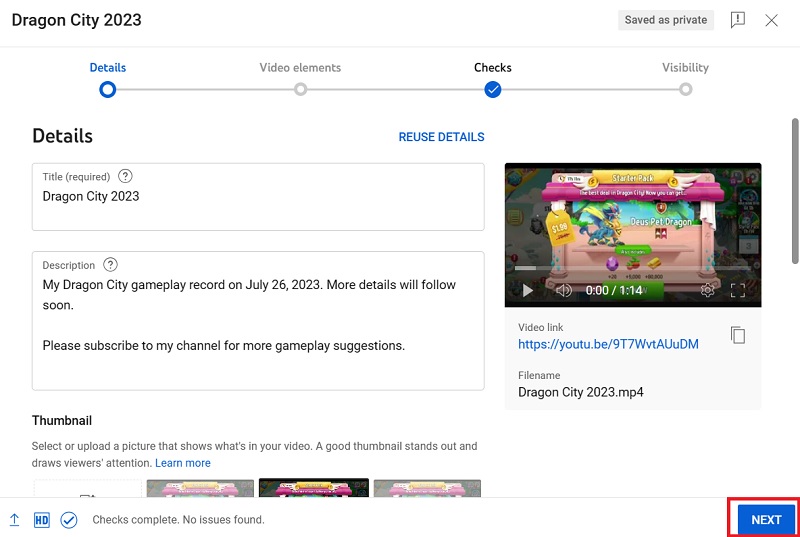Click the Details step circle
The height and width of the screenshot is (537, 800).
coord(108,90)
